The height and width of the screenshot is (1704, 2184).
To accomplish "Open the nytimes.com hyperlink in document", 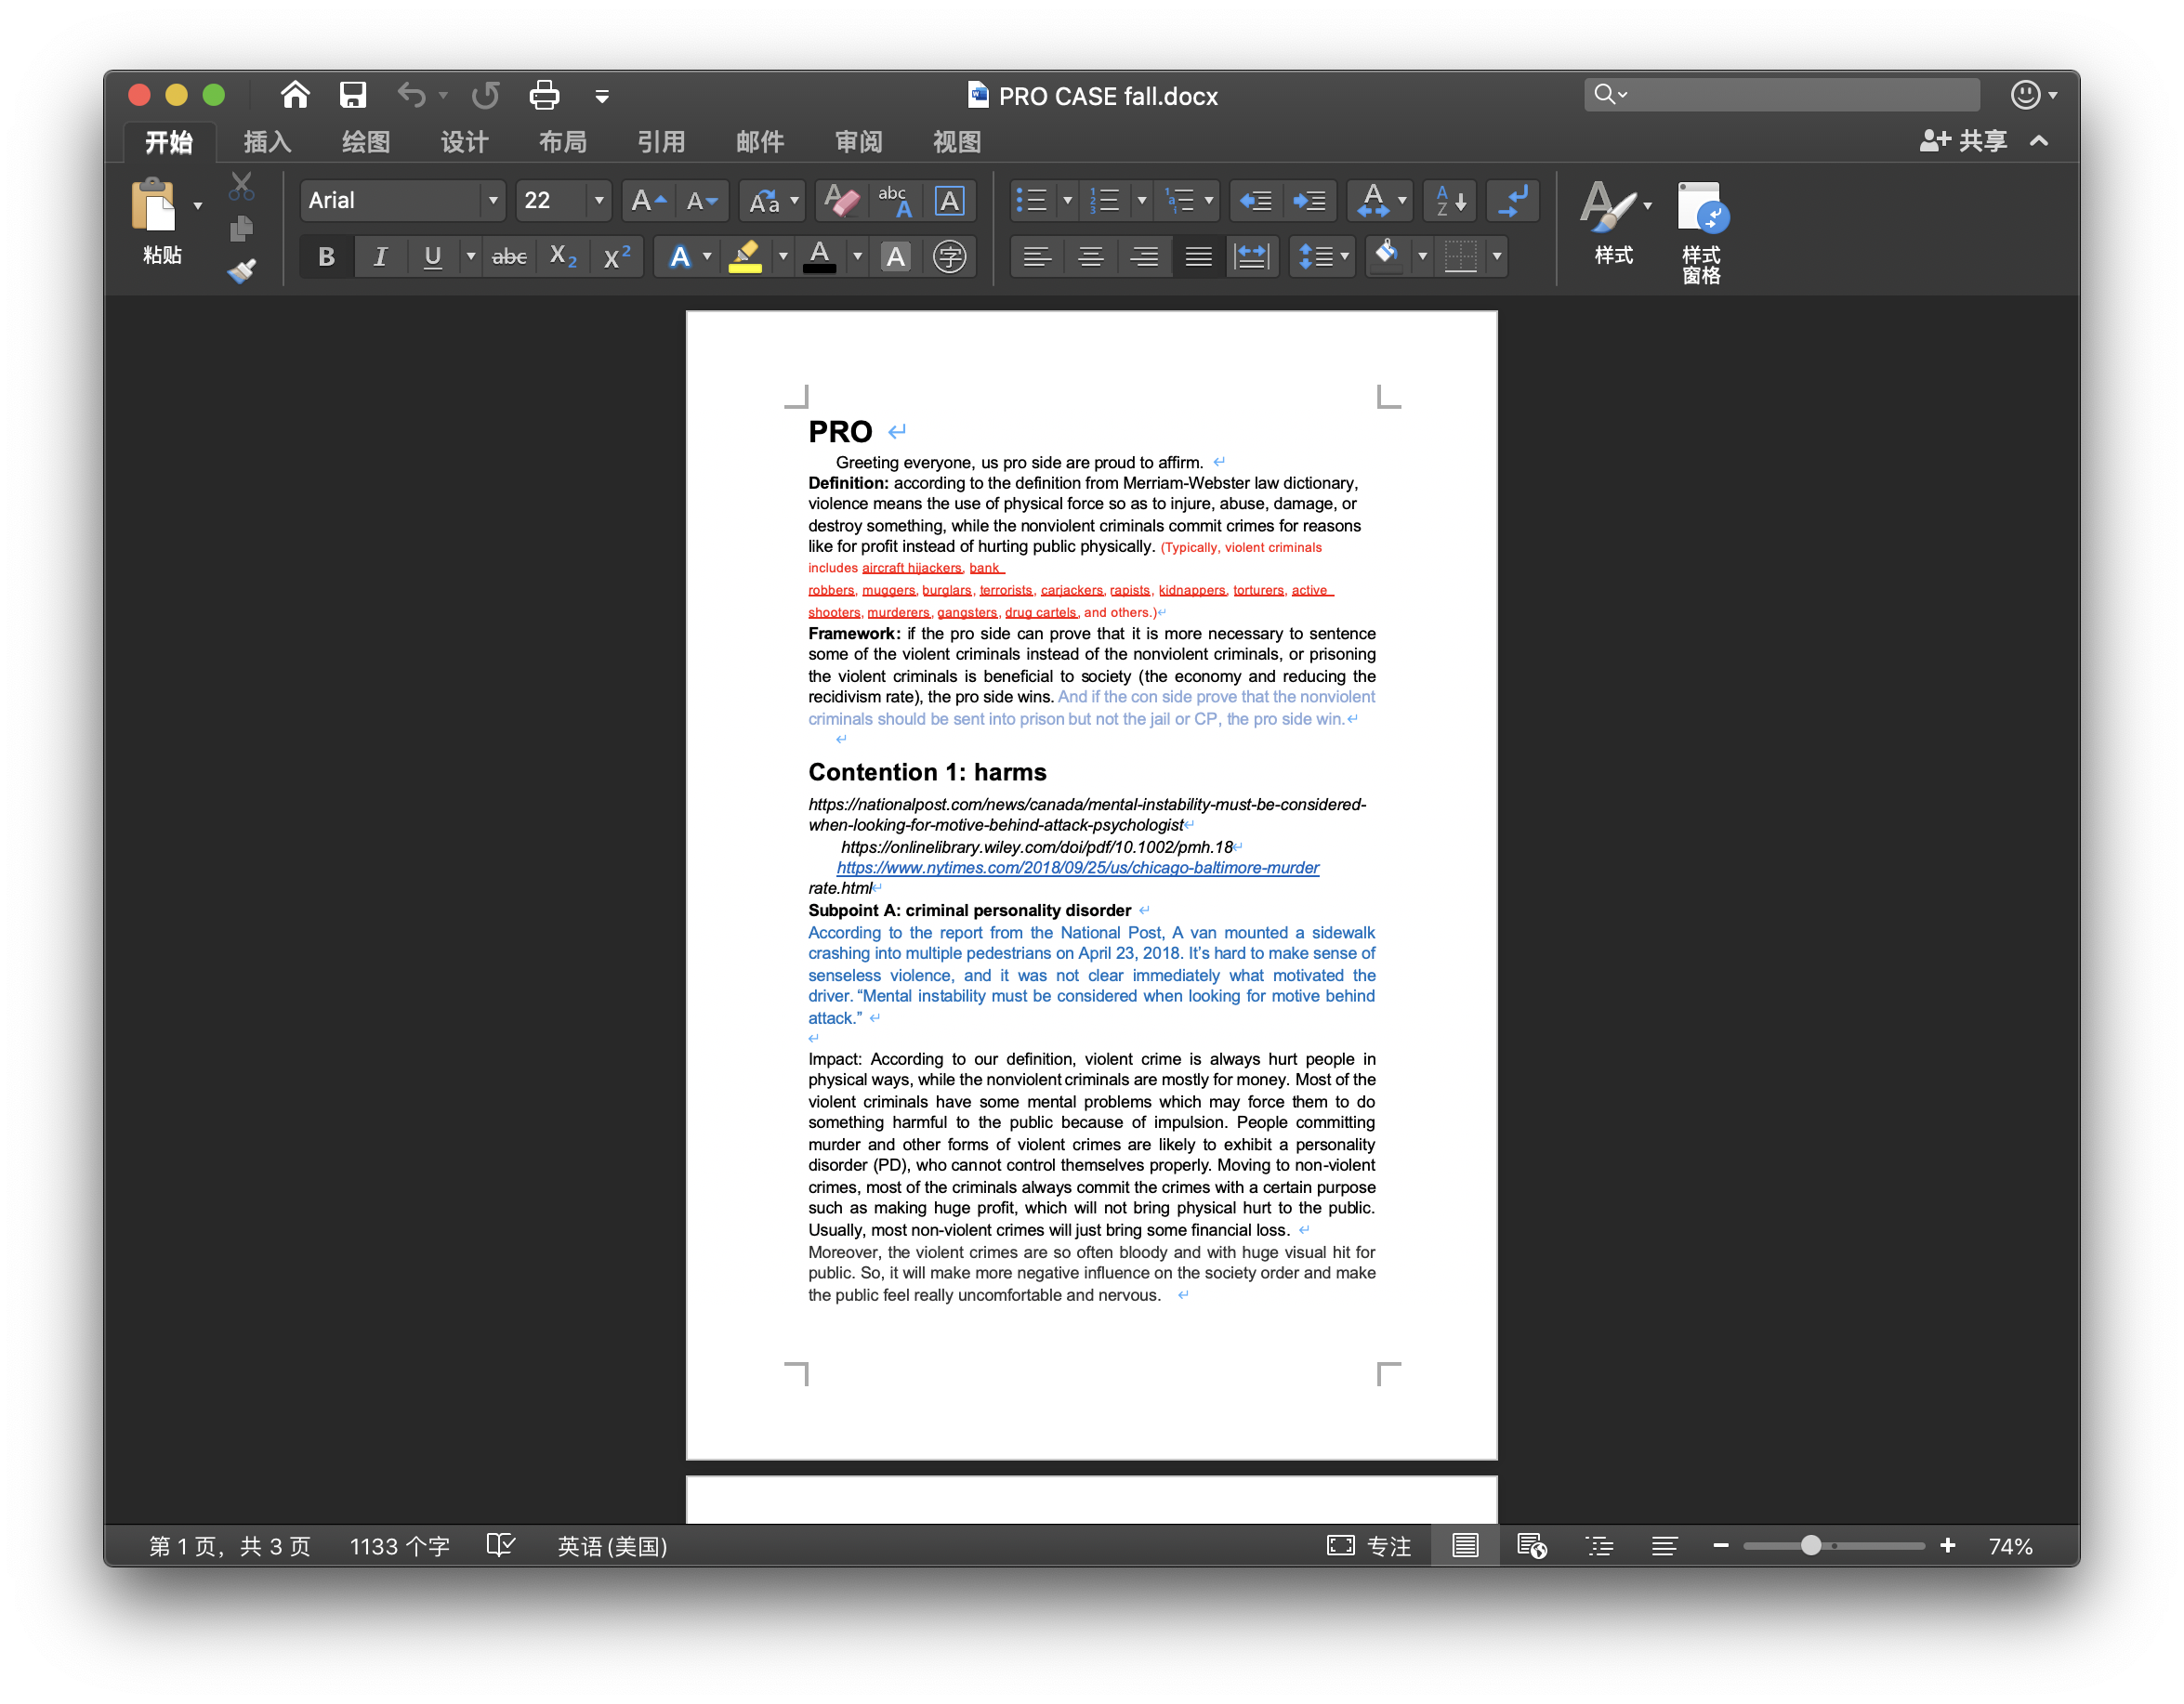I will pos(1077,868).
